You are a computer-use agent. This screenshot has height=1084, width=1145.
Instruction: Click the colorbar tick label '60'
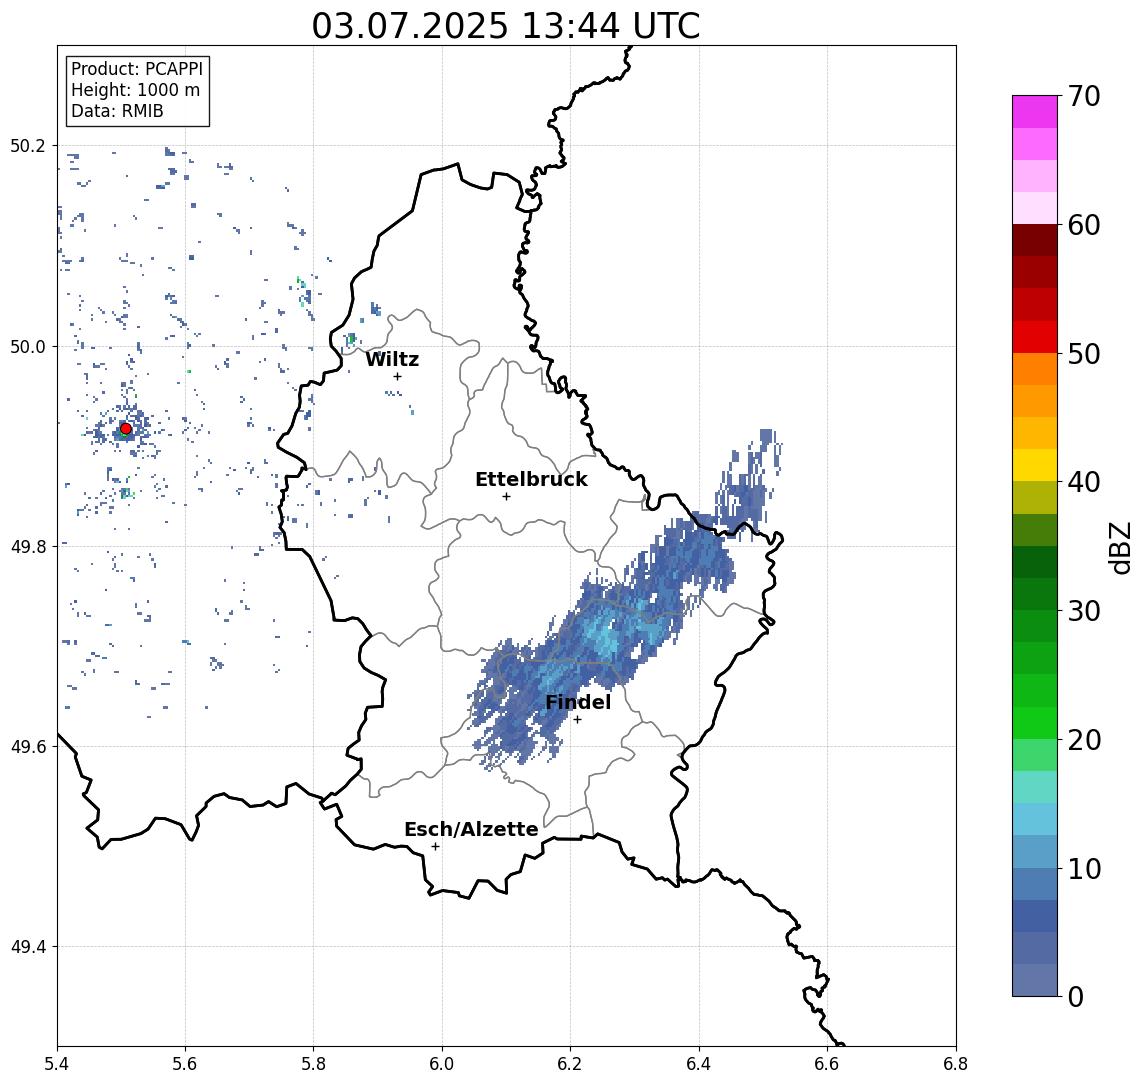click(1084, 225)
